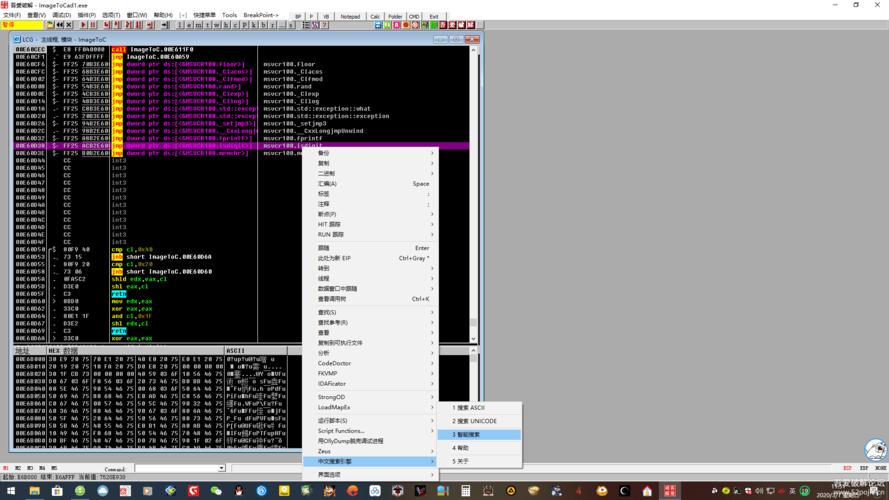
Task: Click the BP shortcut button
Action: (x=298, y=16)
